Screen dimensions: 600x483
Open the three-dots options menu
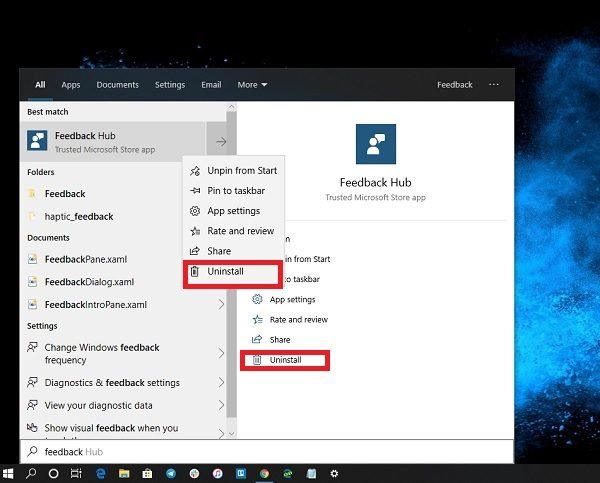(494, 85)
